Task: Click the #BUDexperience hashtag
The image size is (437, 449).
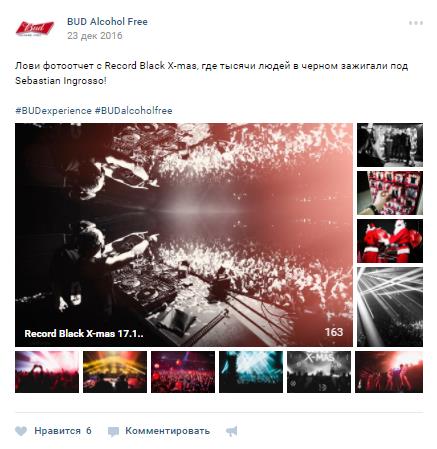Action: (x=53, y=111)
